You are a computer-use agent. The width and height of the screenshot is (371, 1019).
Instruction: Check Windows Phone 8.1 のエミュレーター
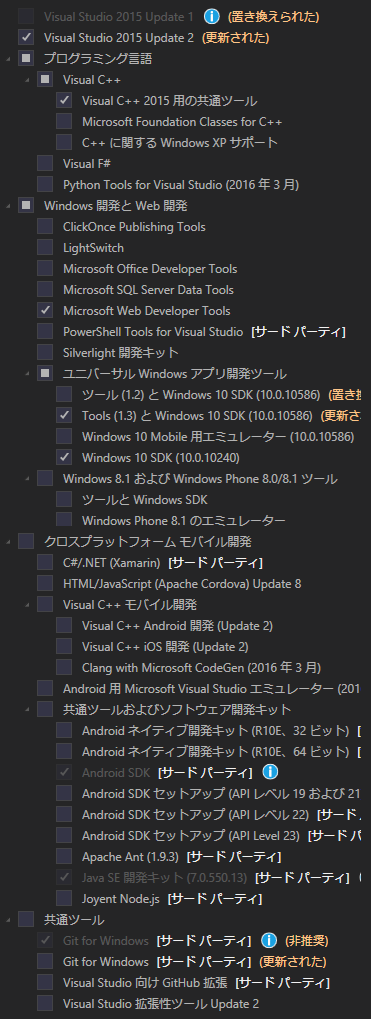click(64, 519)
